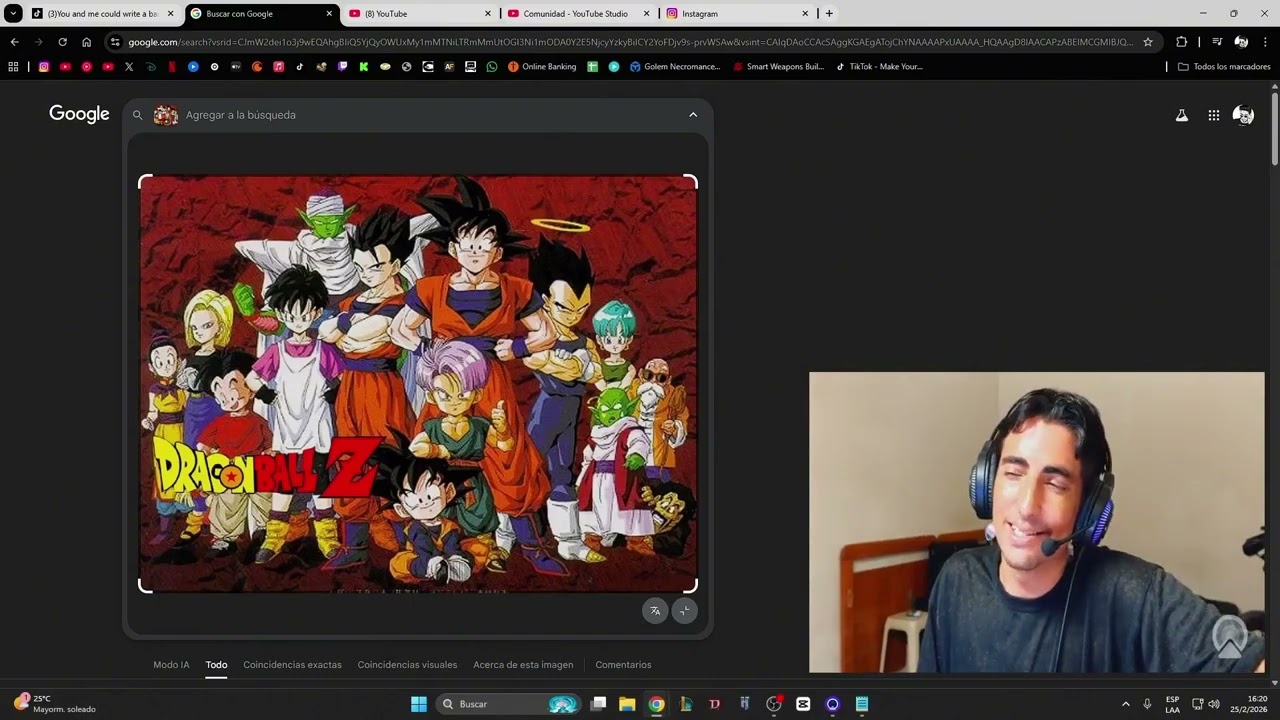
Task: Open the Google account profile avatar
Action: click(1243, 115)
